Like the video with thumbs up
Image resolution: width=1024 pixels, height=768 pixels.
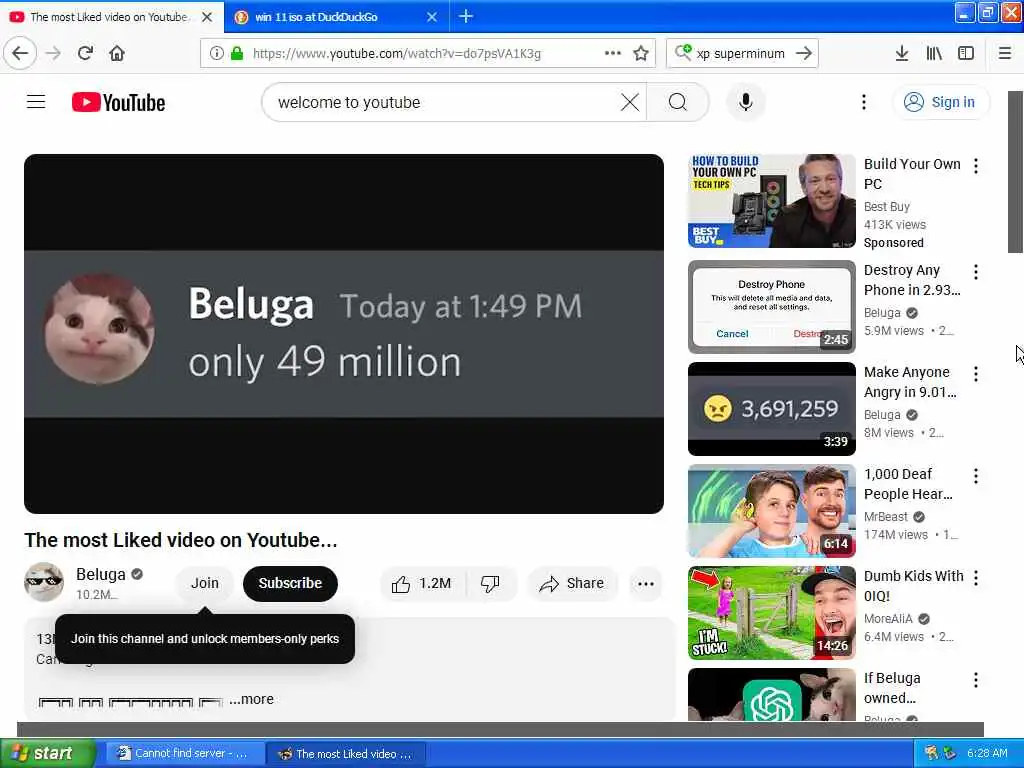coord(423,583)
